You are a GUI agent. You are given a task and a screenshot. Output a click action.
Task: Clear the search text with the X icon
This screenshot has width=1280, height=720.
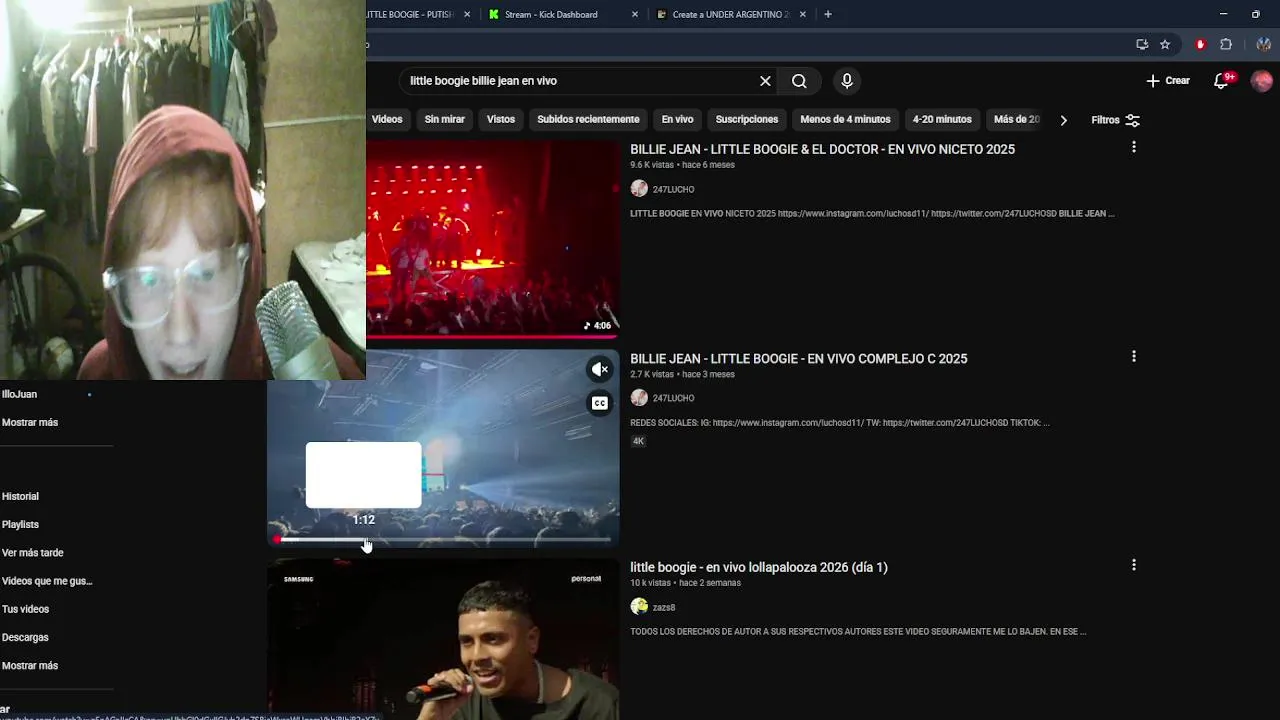(x=765, y=81)
